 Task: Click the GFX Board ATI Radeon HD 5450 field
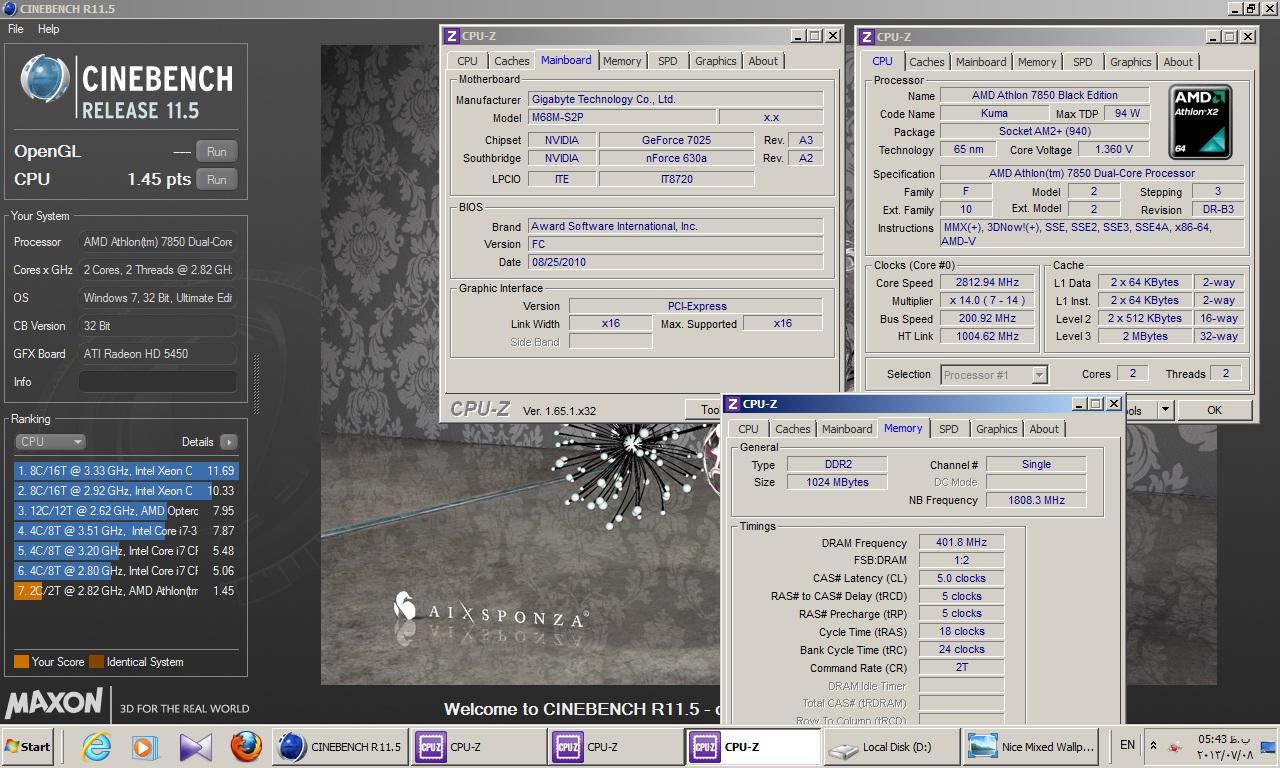[x=158, y=354]
